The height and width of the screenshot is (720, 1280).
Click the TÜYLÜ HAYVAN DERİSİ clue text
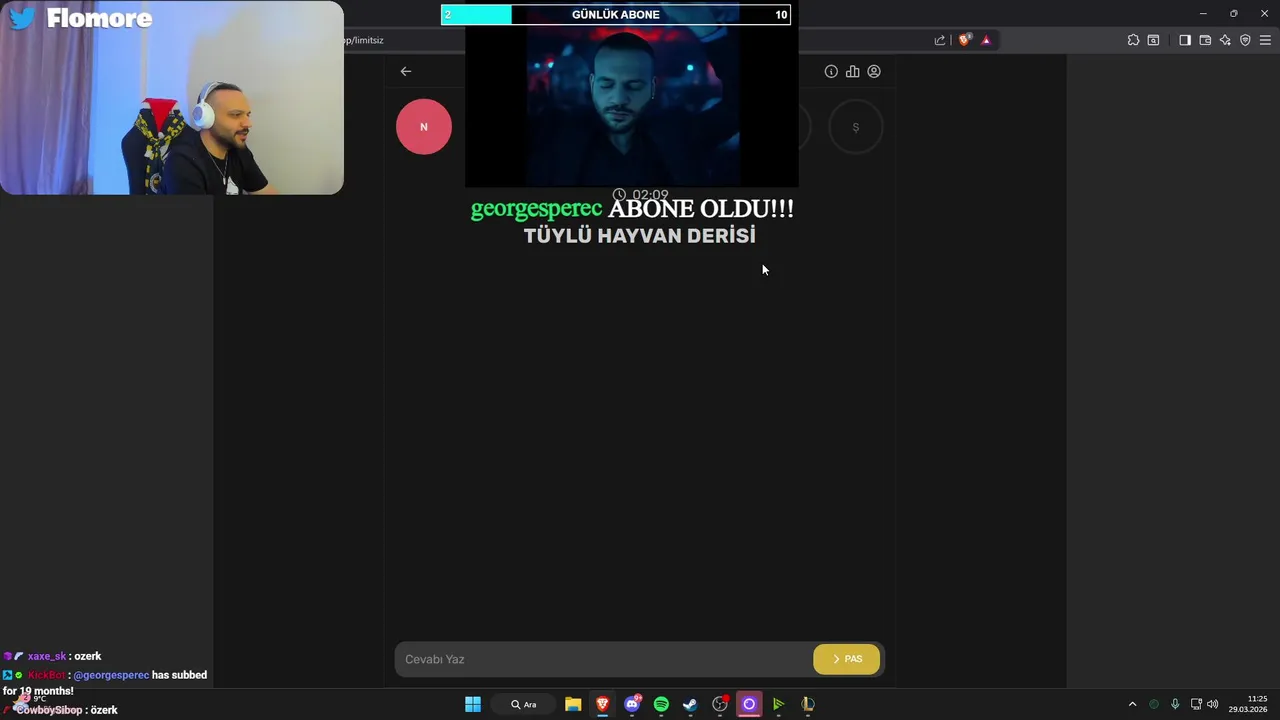point(640,236)
